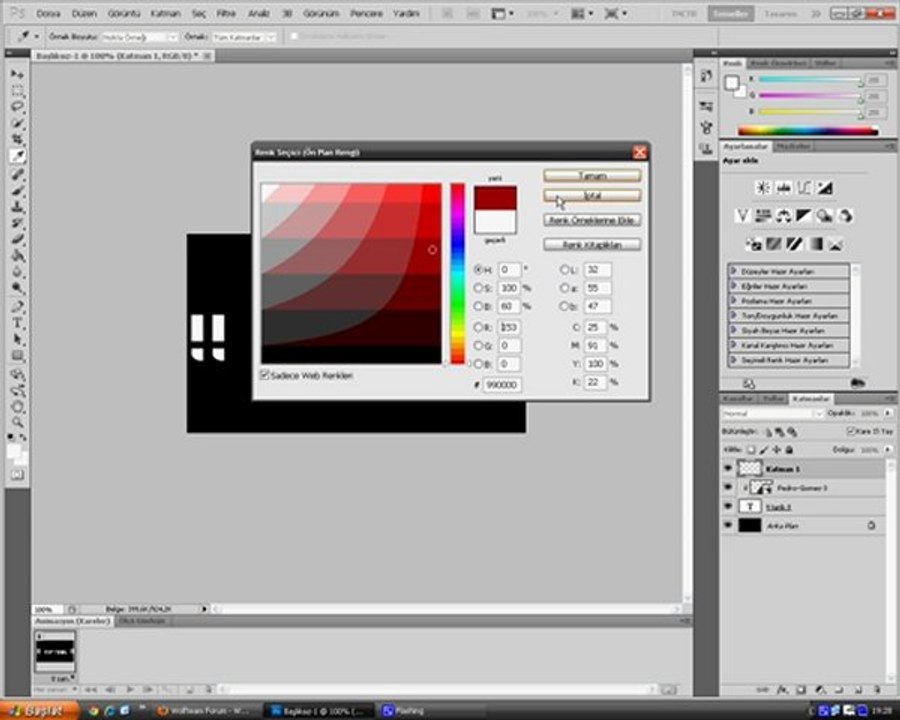Select the Move tool in the toolbox
The image size is (900, 720).
17,74
